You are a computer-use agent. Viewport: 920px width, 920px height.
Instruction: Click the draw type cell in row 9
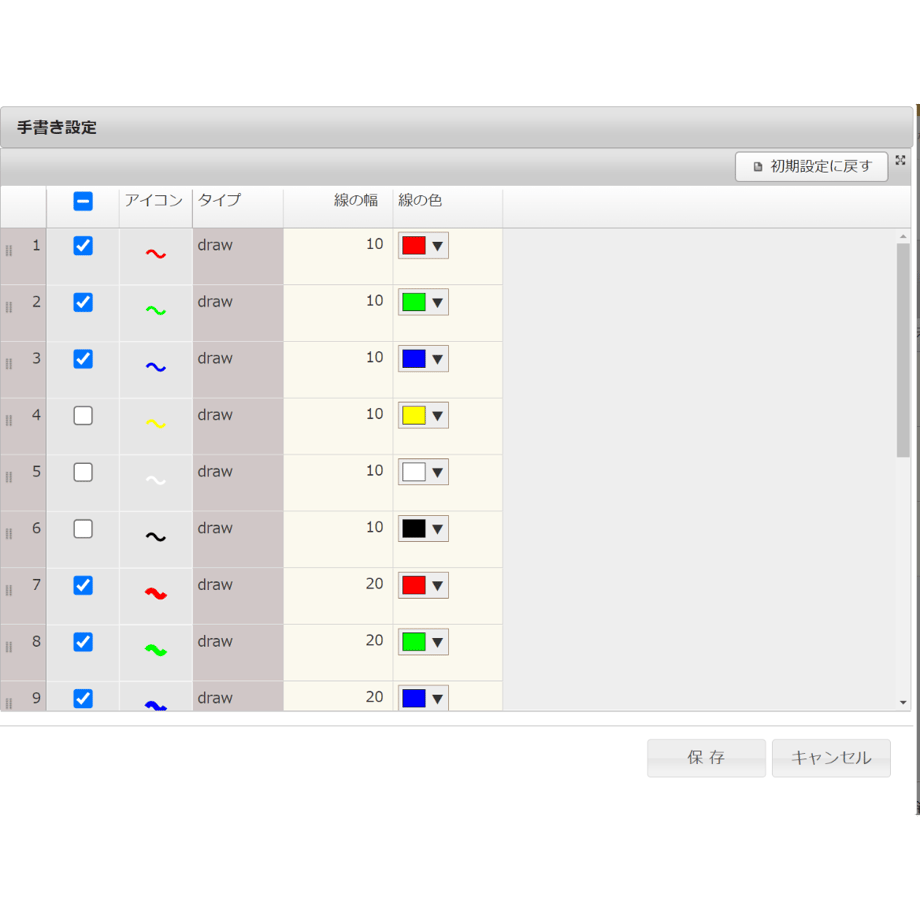pyautogui.click(x=238, y=696)
